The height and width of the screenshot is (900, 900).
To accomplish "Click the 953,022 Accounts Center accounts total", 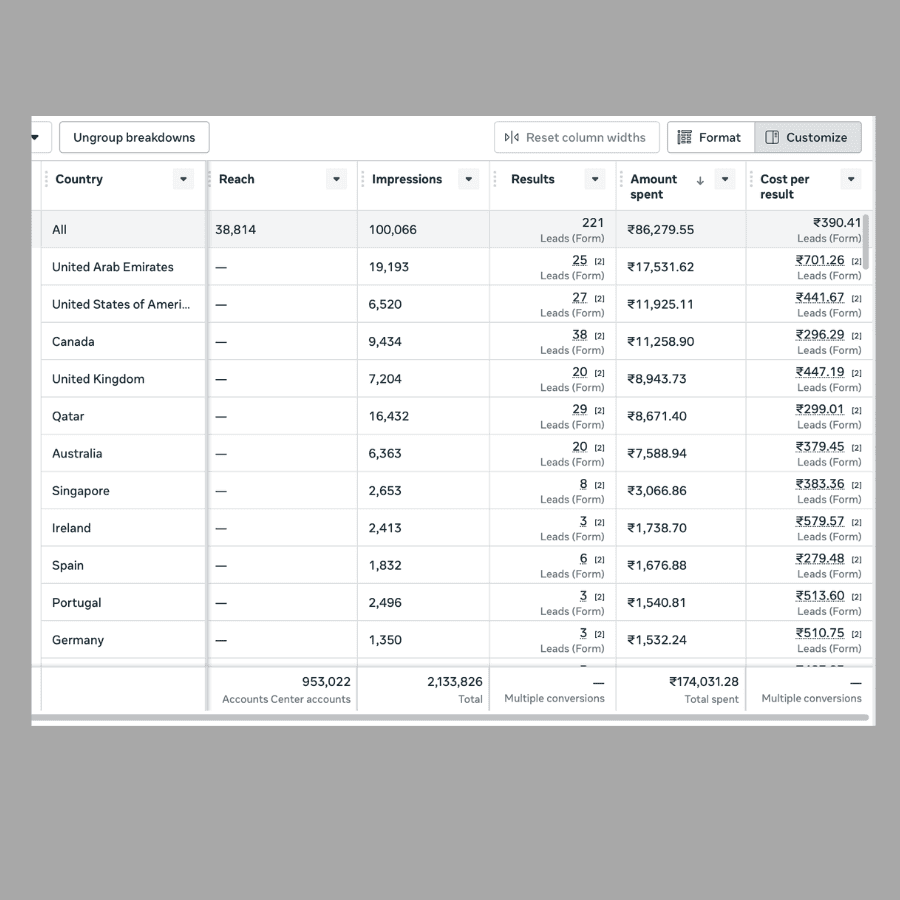I will [x=326, y=681].
